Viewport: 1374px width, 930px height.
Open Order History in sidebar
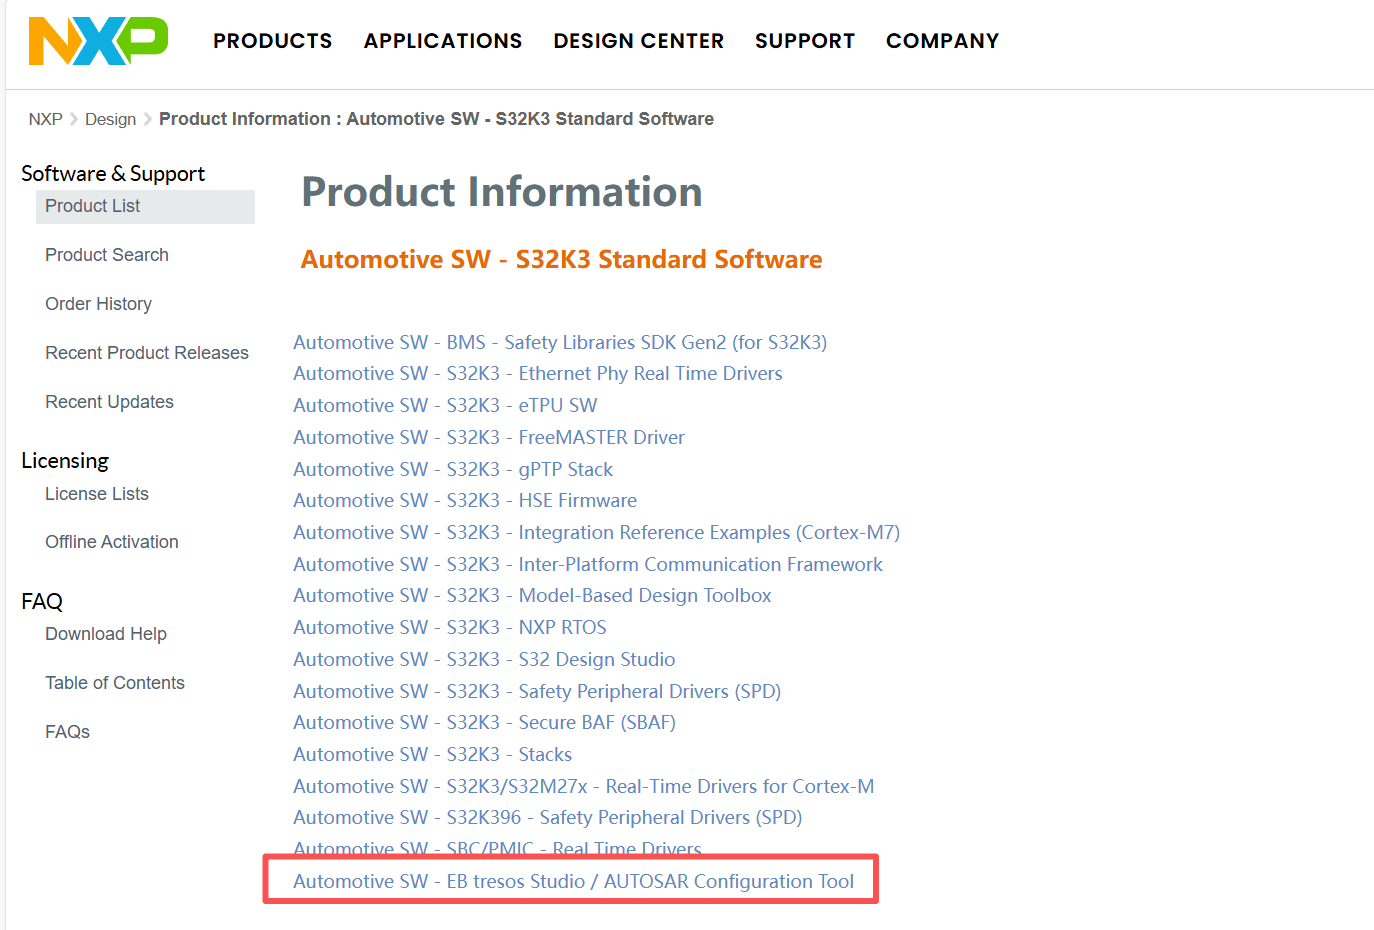pyautogui.click(x=98, y=304)
